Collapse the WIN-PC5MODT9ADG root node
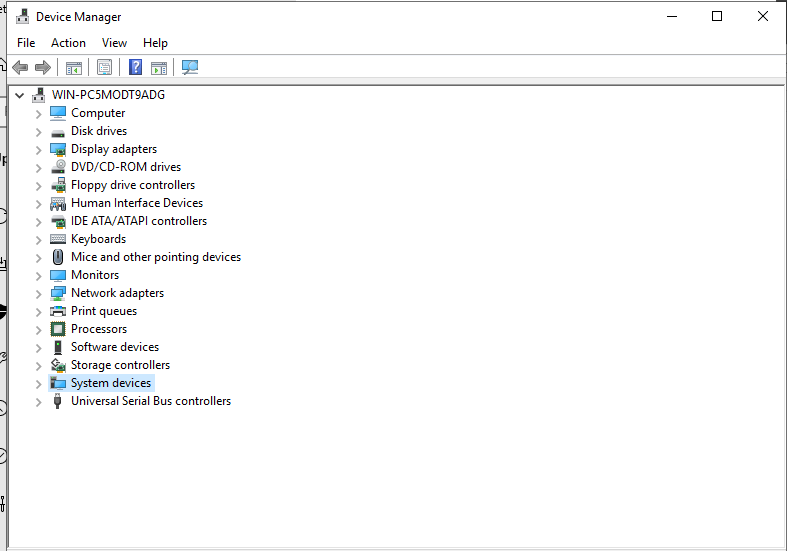 click(x=20, y=95)
